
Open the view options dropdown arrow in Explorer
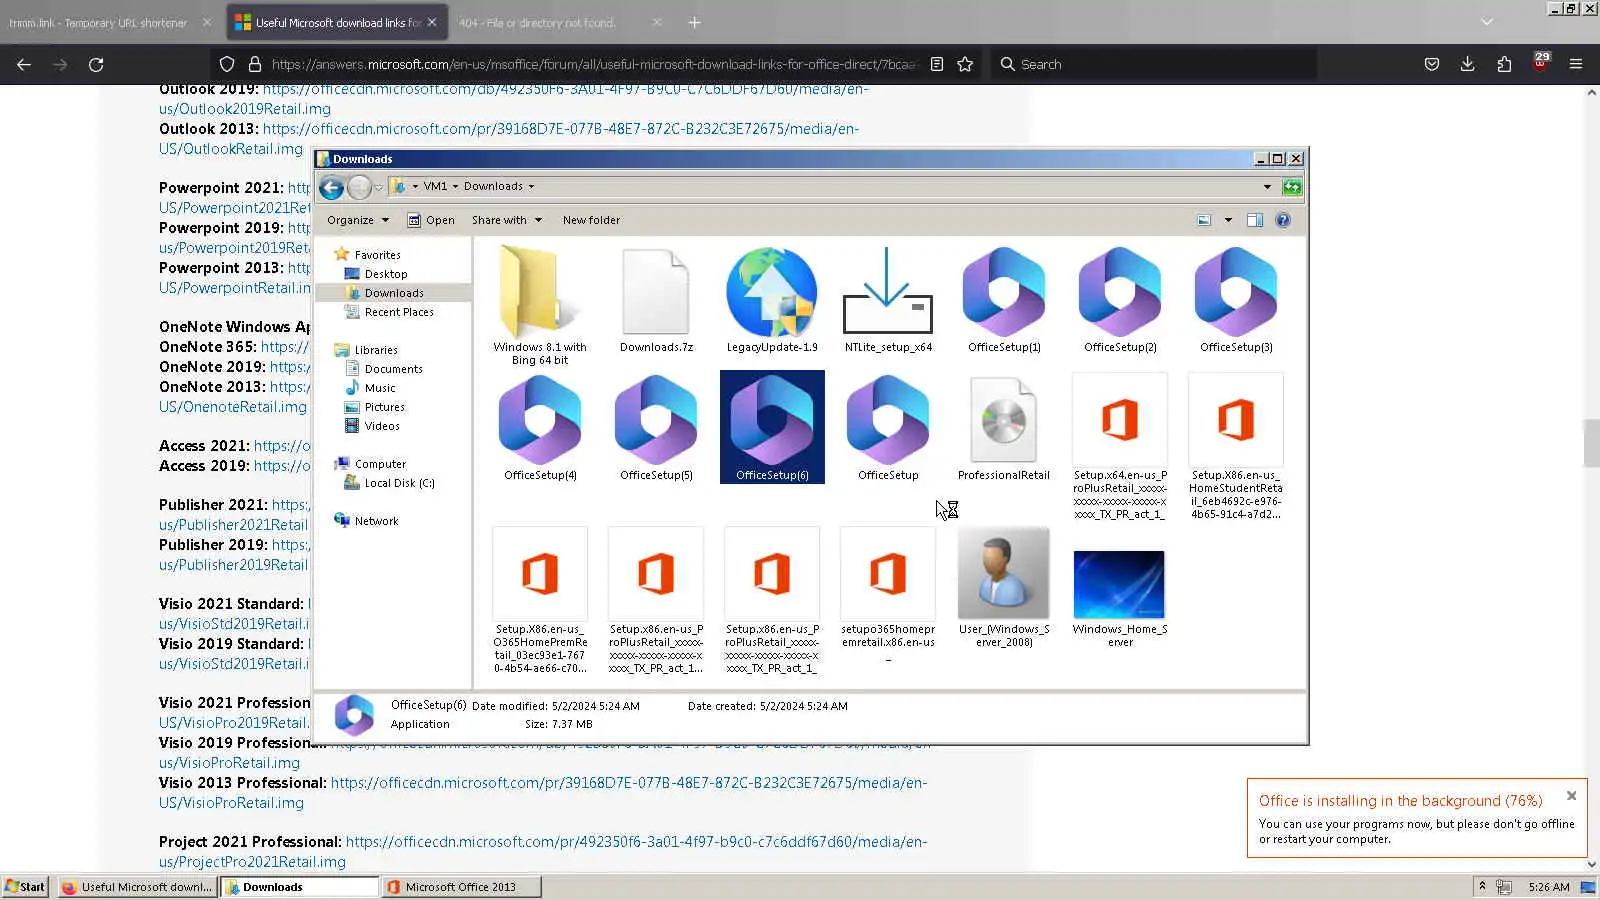1228,220
